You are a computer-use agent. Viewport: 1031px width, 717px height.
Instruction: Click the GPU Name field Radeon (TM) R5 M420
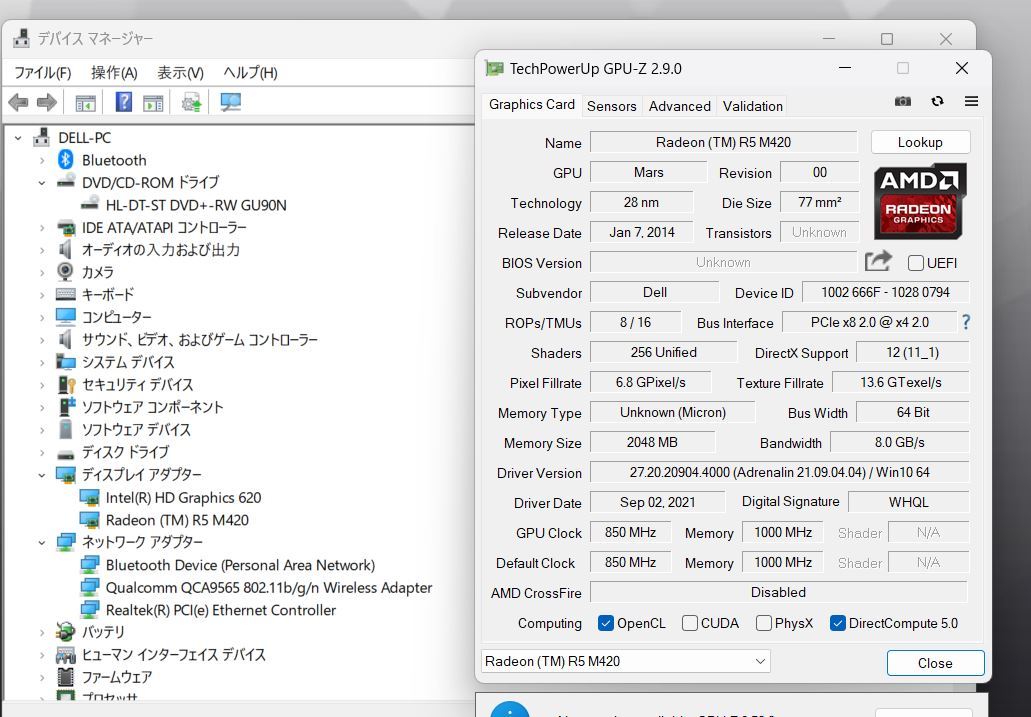point(723,142)
